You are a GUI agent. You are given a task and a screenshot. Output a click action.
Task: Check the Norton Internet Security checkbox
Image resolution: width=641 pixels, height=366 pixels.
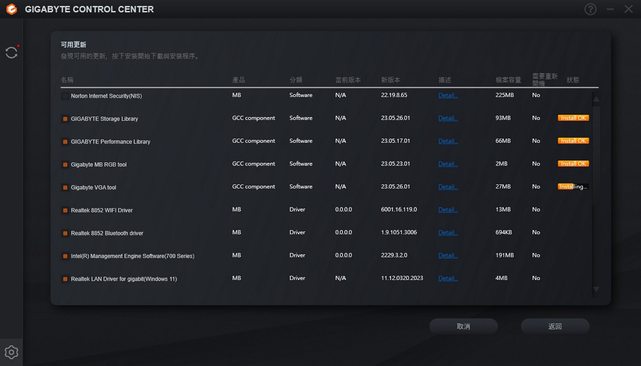tap(65, 96)
